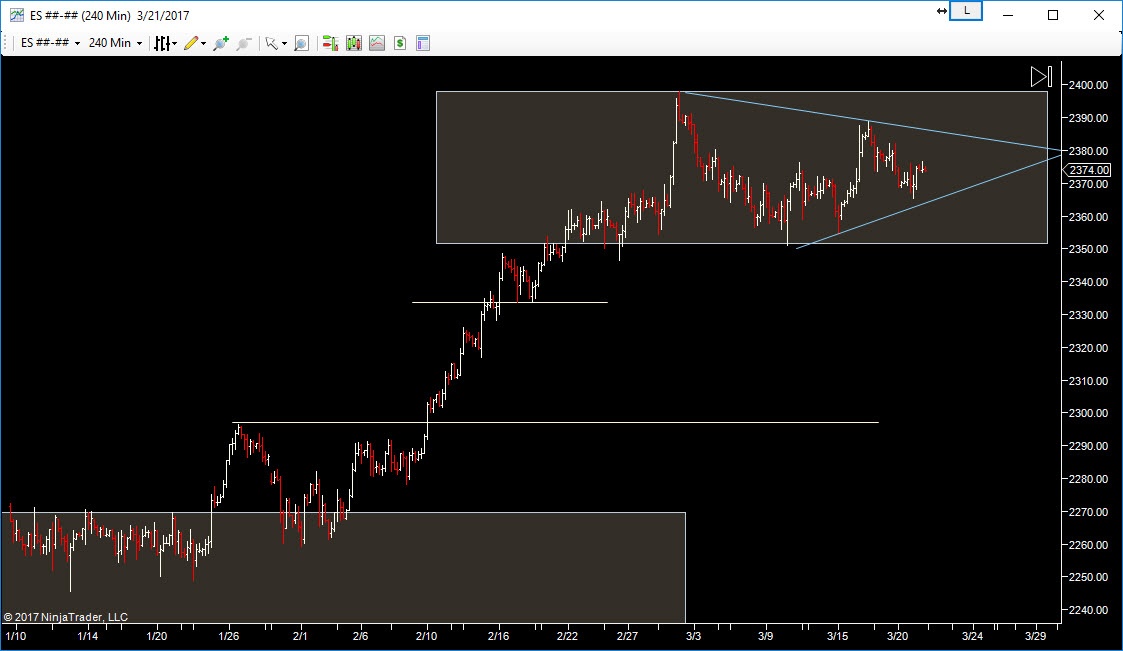Expand the 240 Min interval dropdown

(x=115, y=43)
